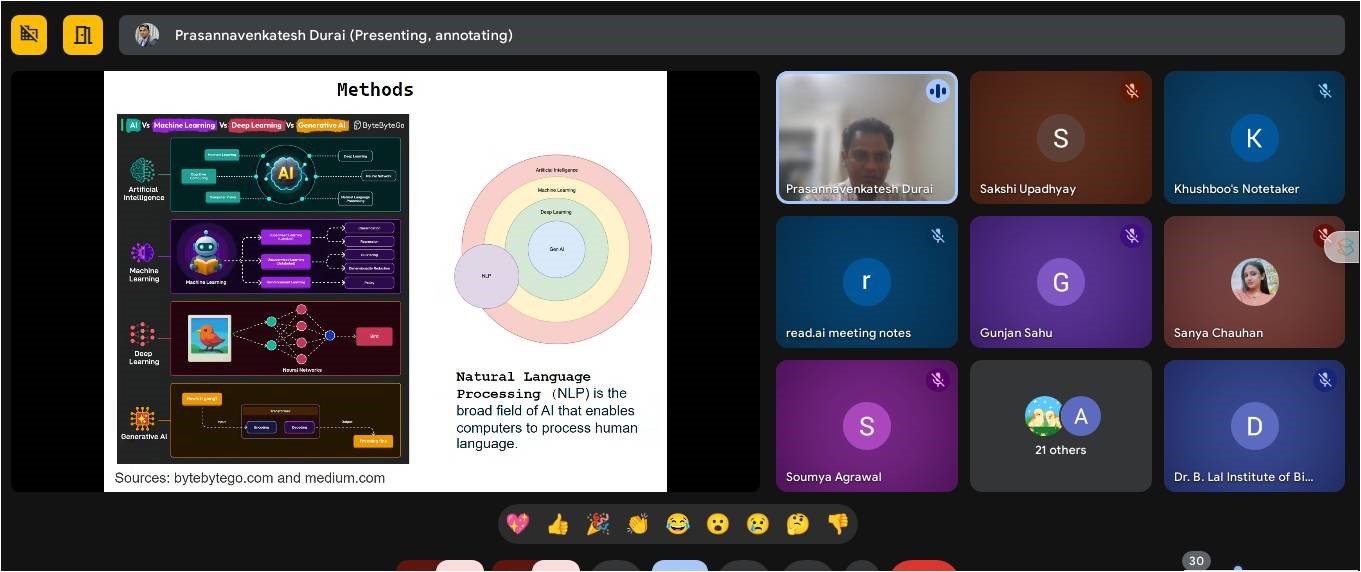Click the 'Deep Learning' ring label in diagram
1361x572 pixels.
[x=556, y=212]
